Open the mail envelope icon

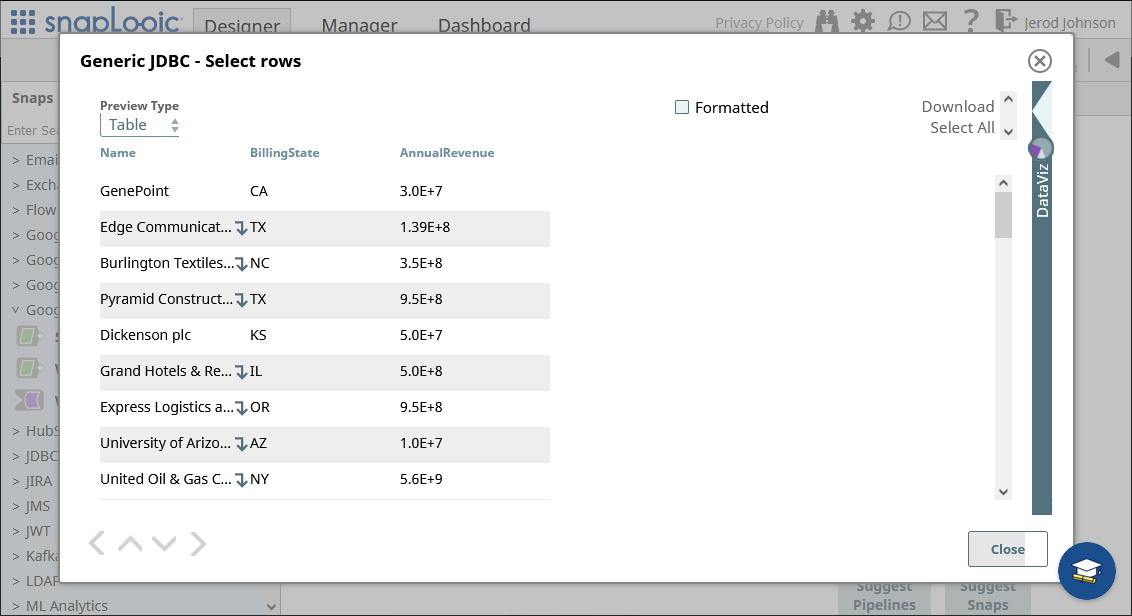934,21
